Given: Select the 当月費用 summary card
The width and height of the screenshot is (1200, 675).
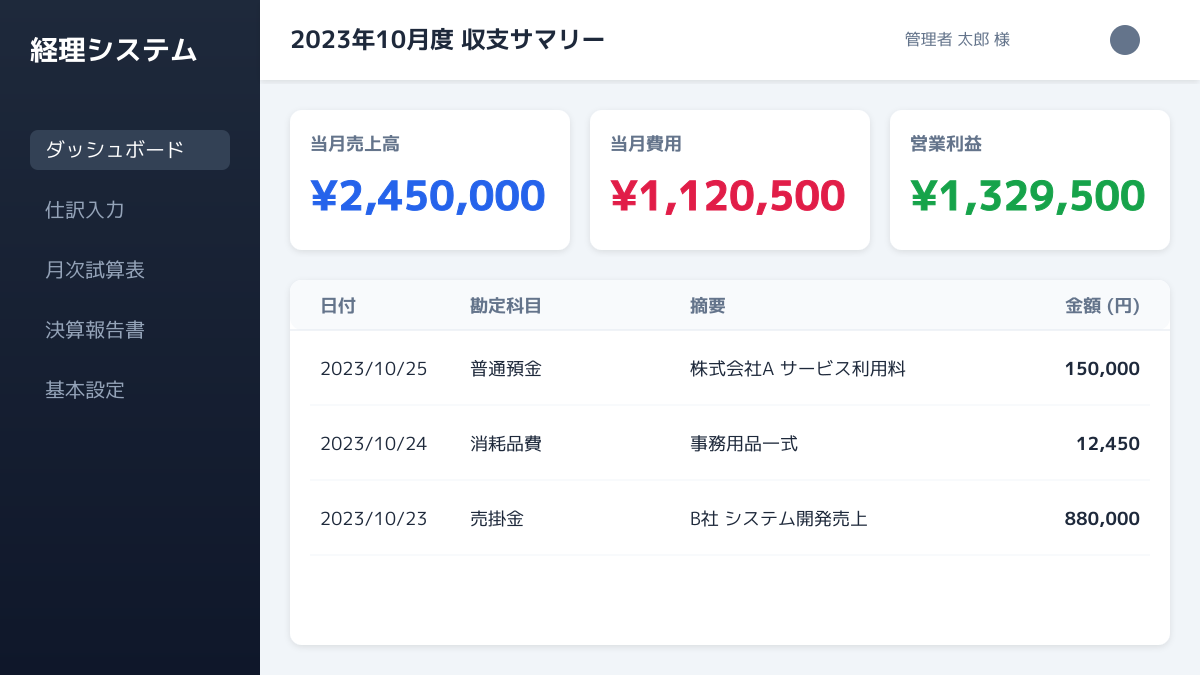Looking at the screenshot, I should (x=730, y=180).
